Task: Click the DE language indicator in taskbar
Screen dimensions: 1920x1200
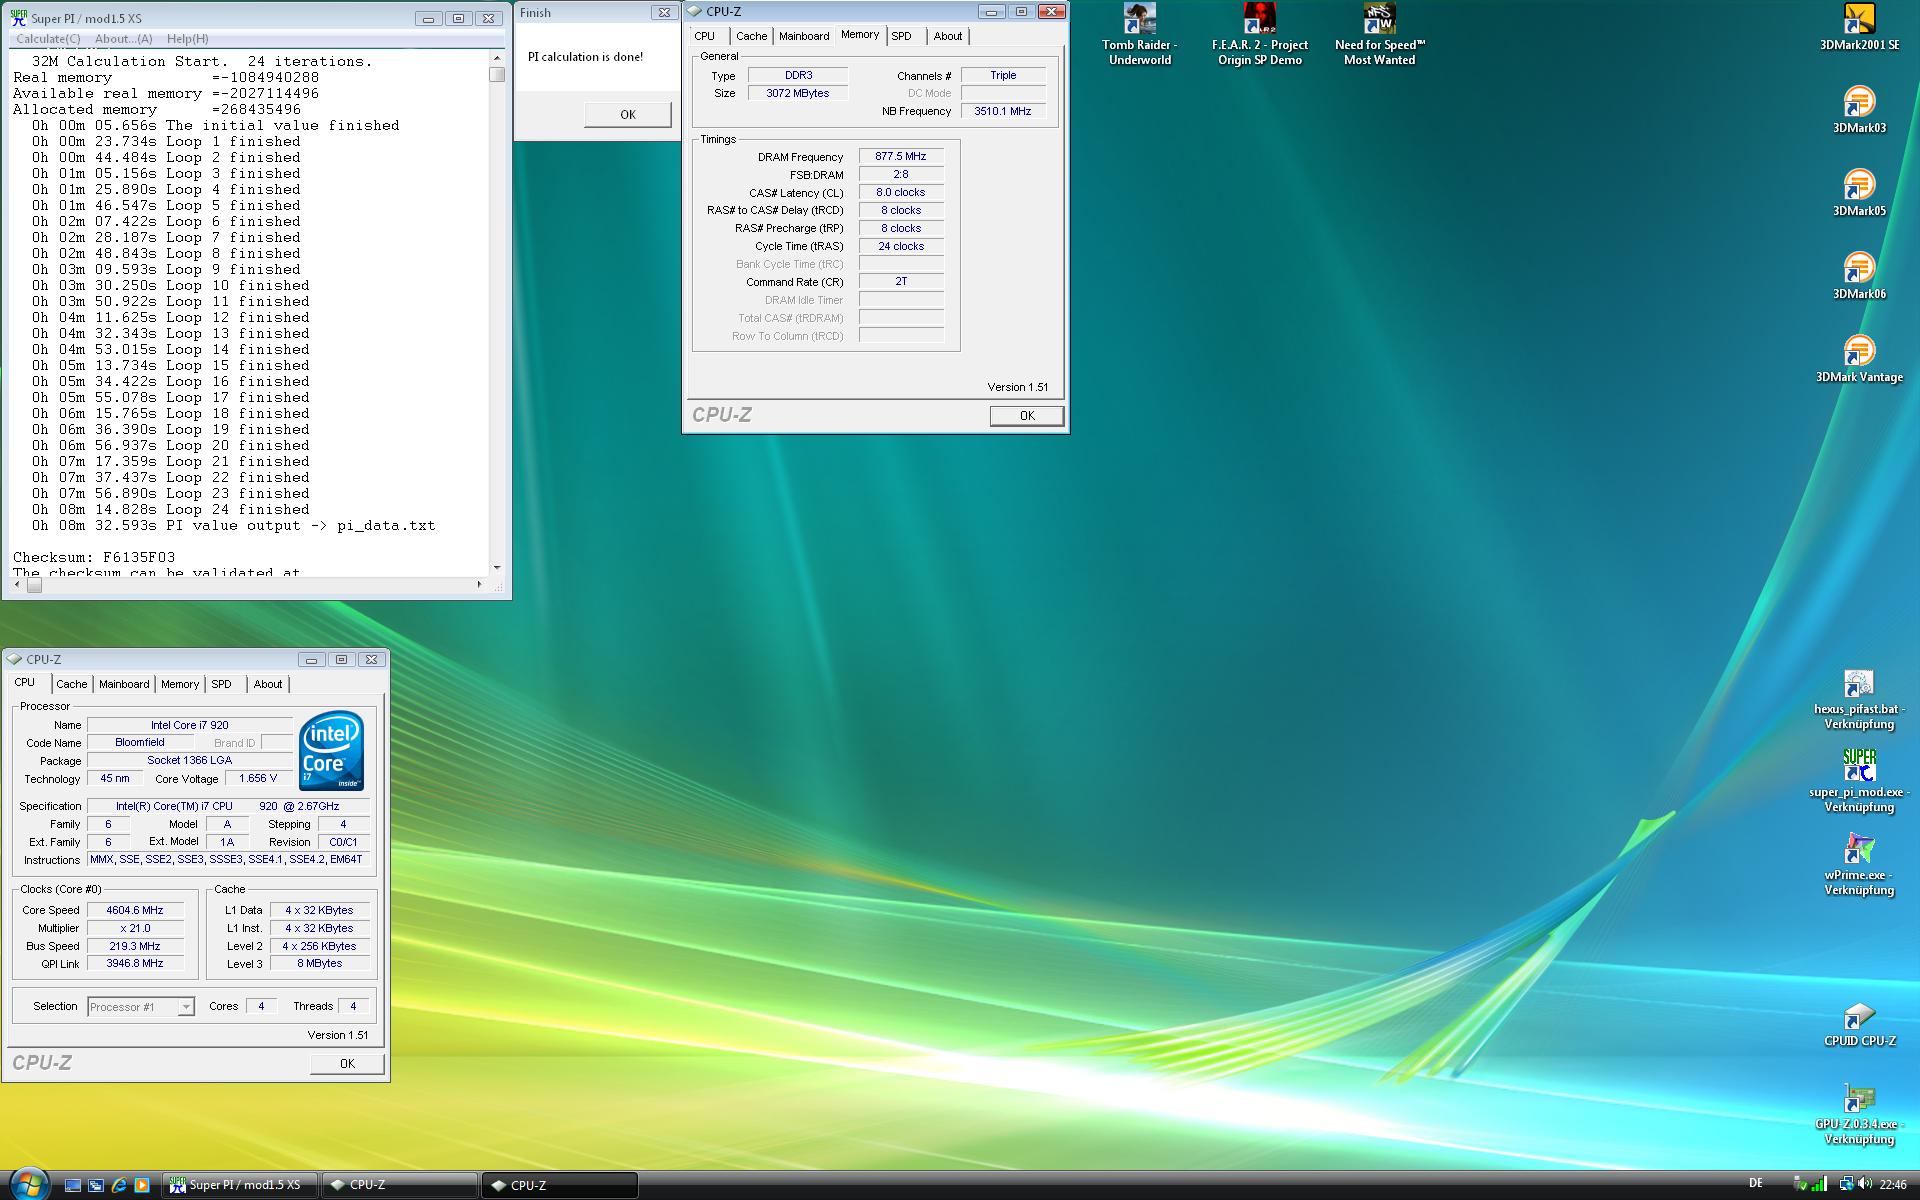Action: point(1756,1183)
